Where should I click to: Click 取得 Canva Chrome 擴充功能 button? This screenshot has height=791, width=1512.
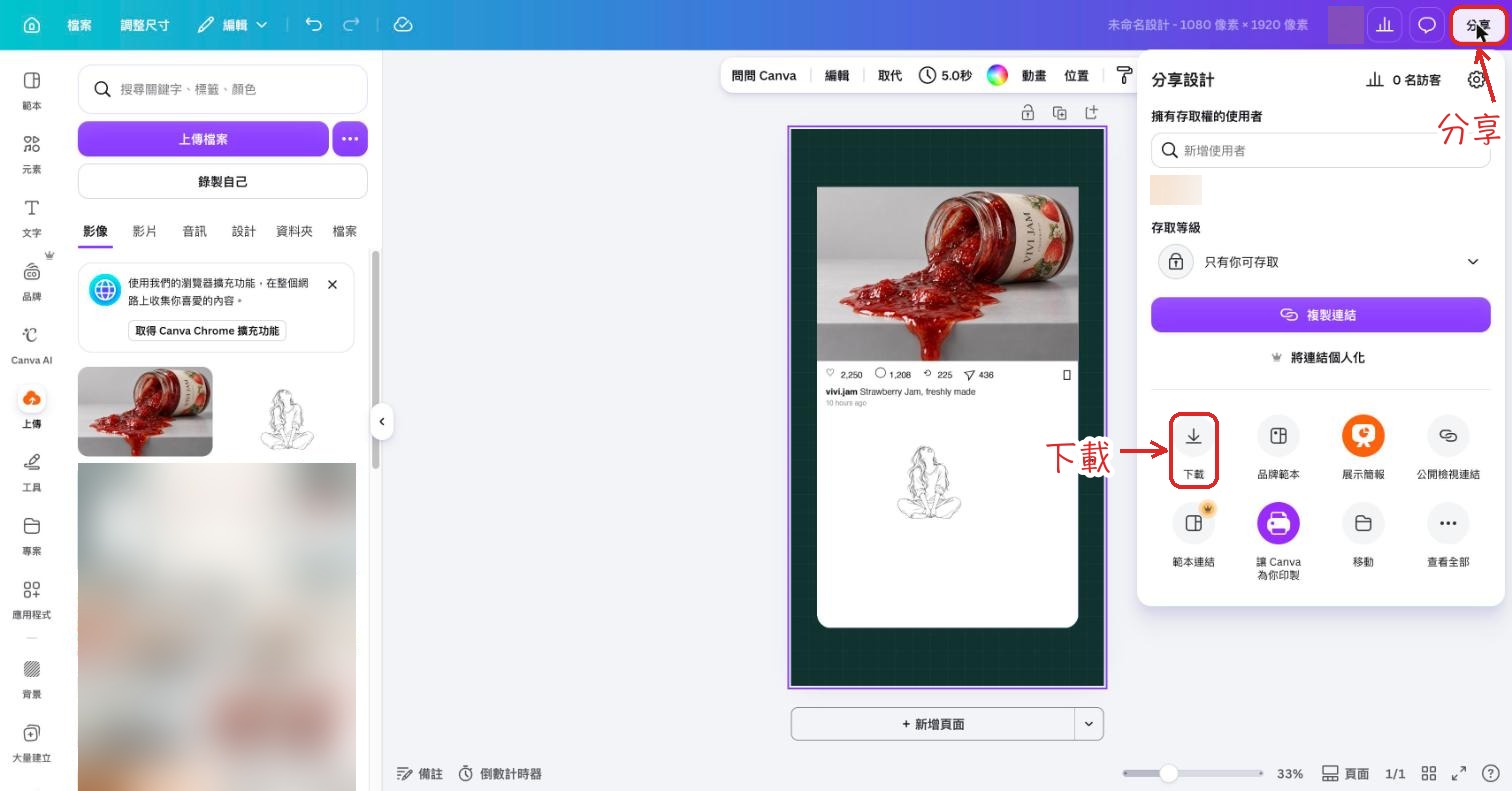pos(207,331)
